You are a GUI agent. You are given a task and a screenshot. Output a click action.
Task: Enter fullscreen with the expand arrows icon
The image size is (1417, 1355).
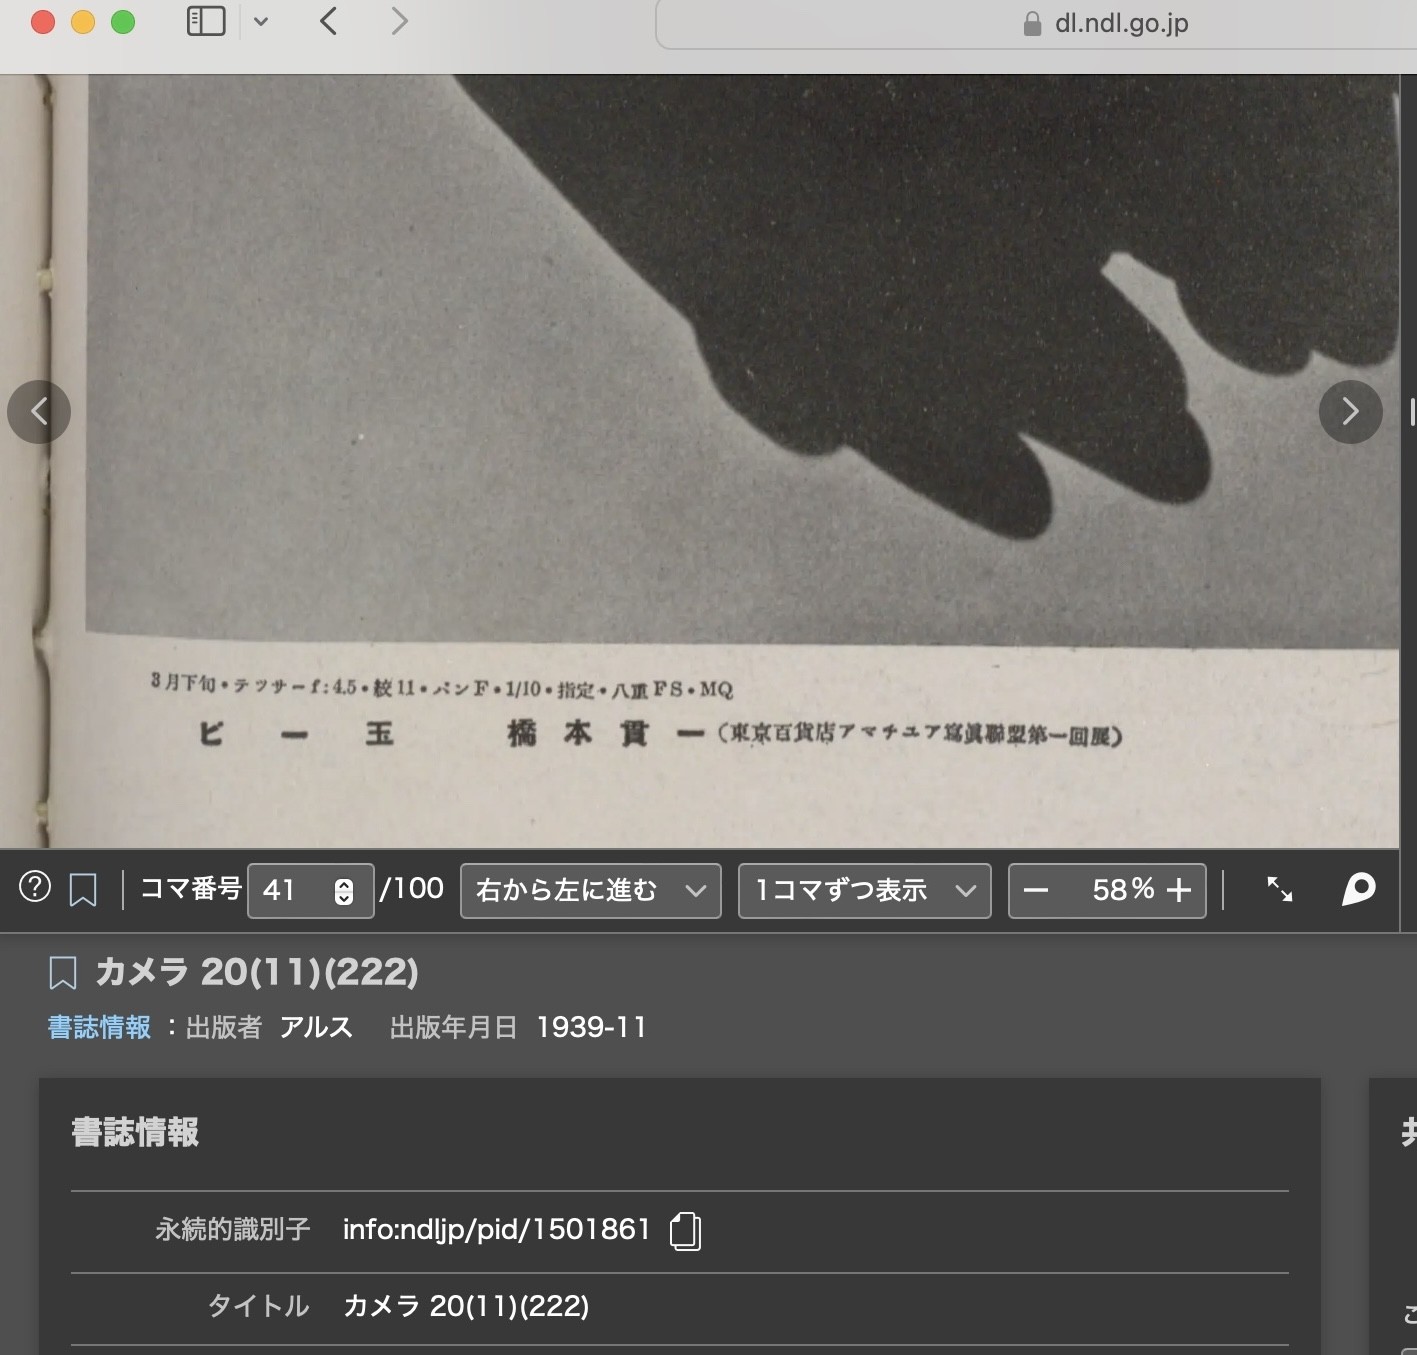(x=1279, y=889)
